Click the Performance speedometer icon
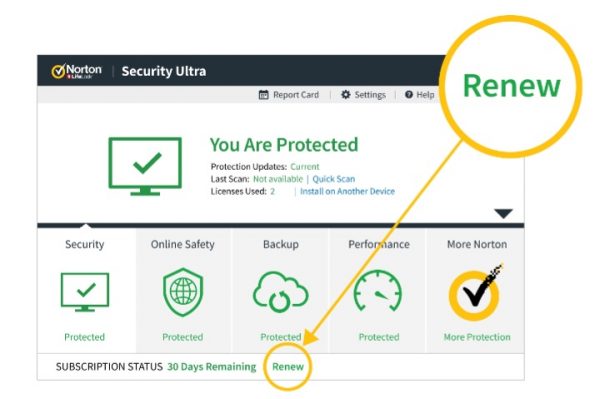This screenshot has height=399, width=600. (378, 291)
